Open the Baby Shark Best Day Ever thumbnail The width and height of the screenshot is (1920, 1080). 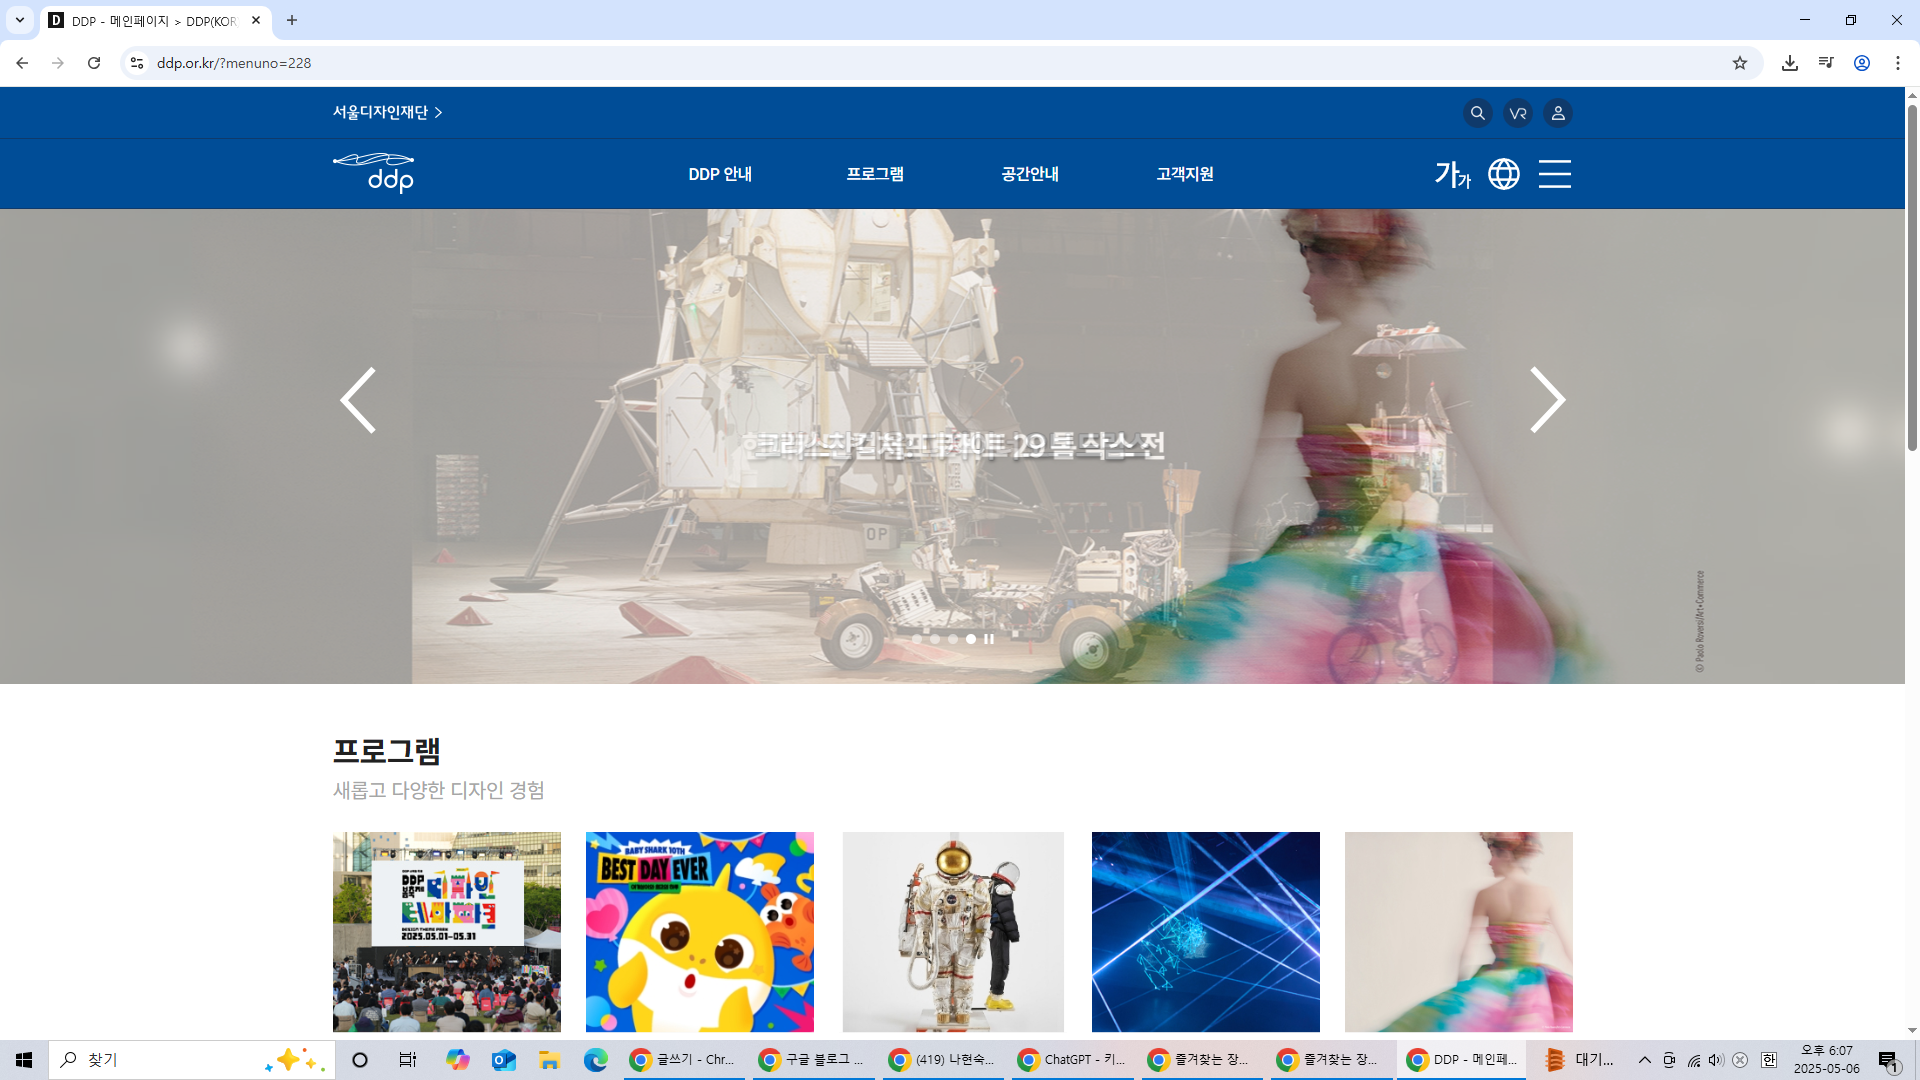pyautogui.click(x=699, y=931)
